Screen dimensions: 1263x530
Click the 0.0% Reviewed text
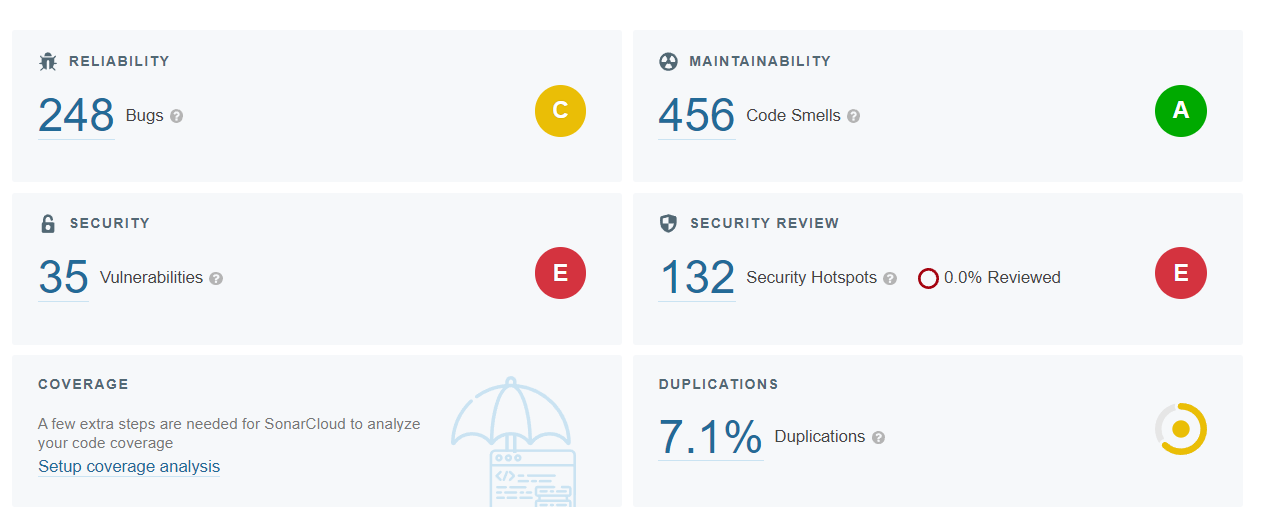click(x=1002, y=278)
